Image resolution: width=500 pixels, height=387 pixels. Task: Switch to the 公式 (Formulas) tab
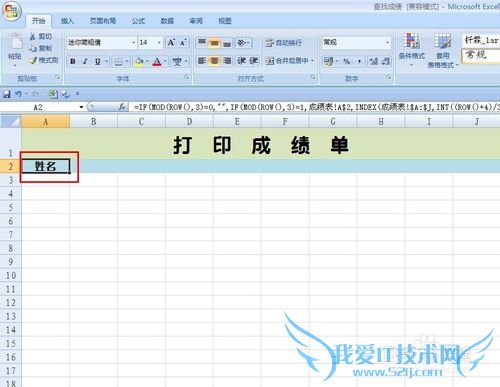[x=138, y=21]
